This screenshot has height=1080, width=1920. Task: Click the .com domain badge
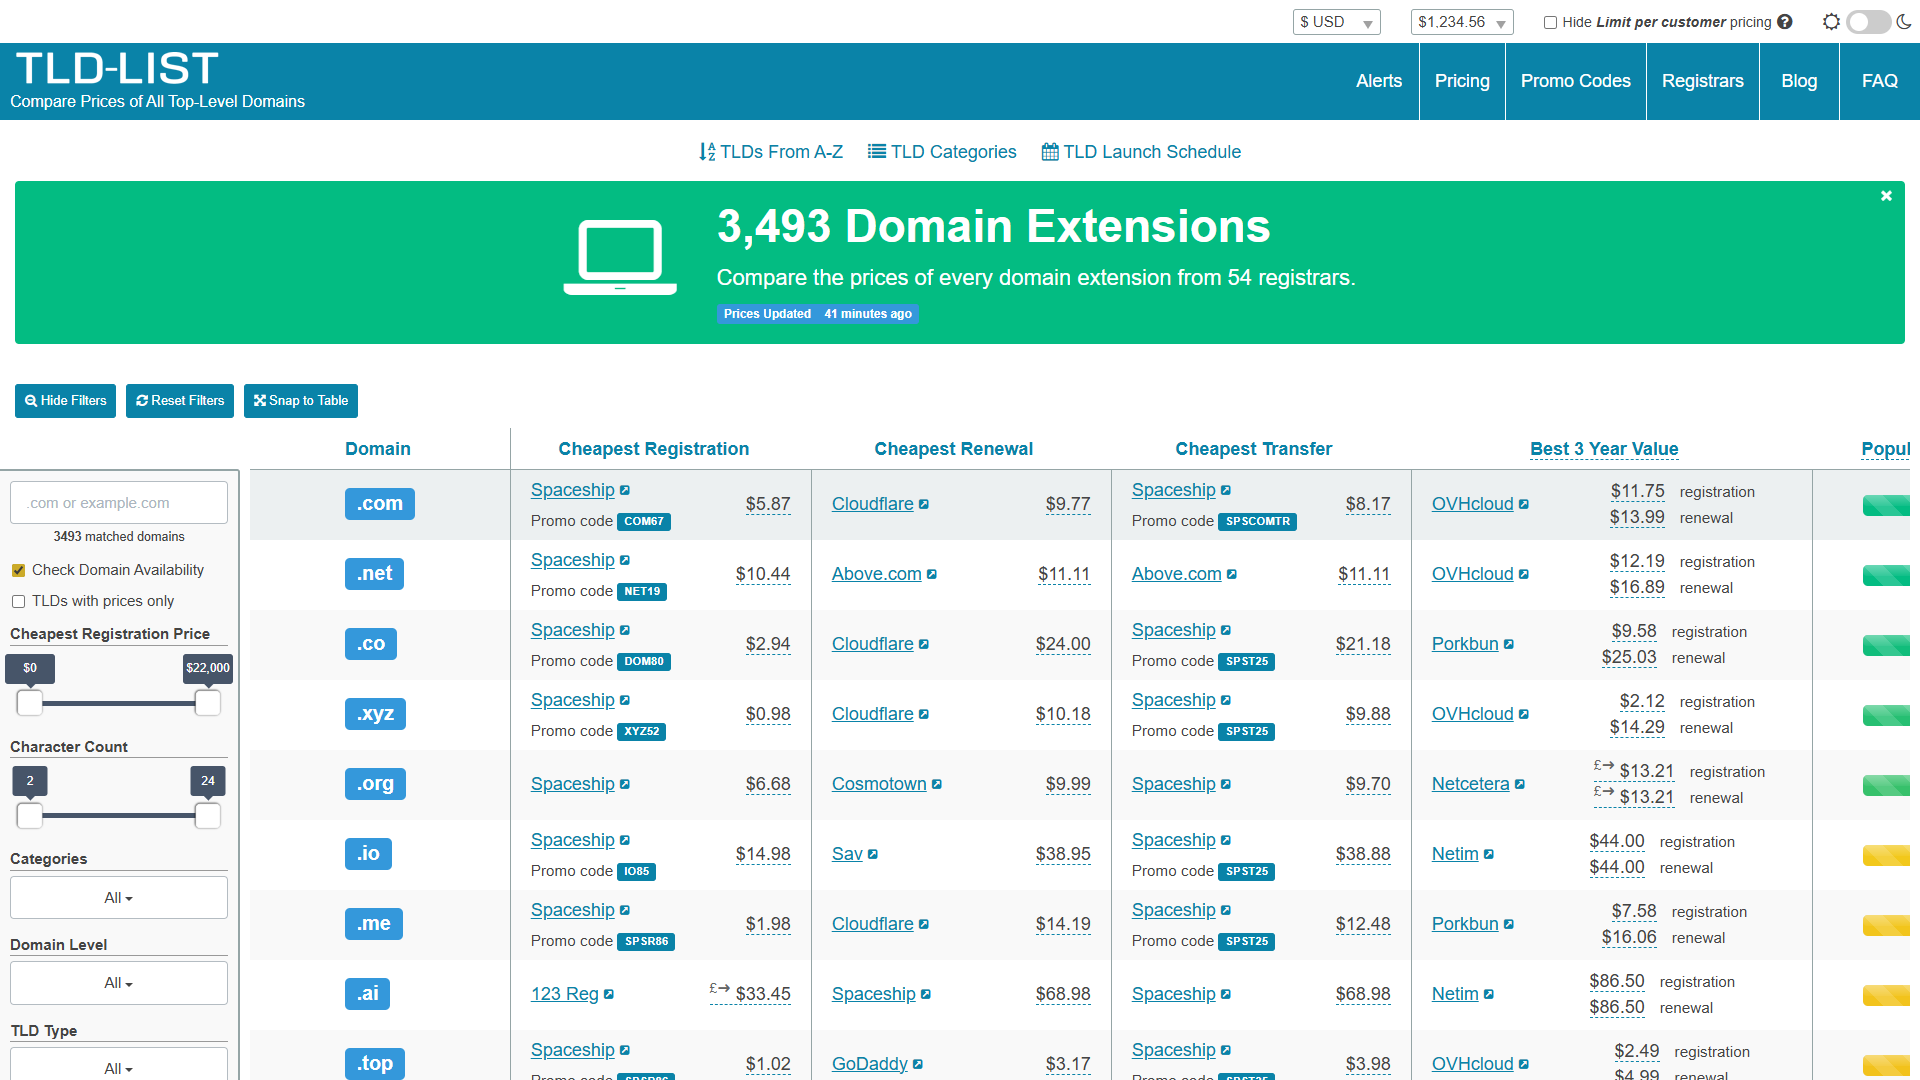pyautogui.click(x=380, y=504)
